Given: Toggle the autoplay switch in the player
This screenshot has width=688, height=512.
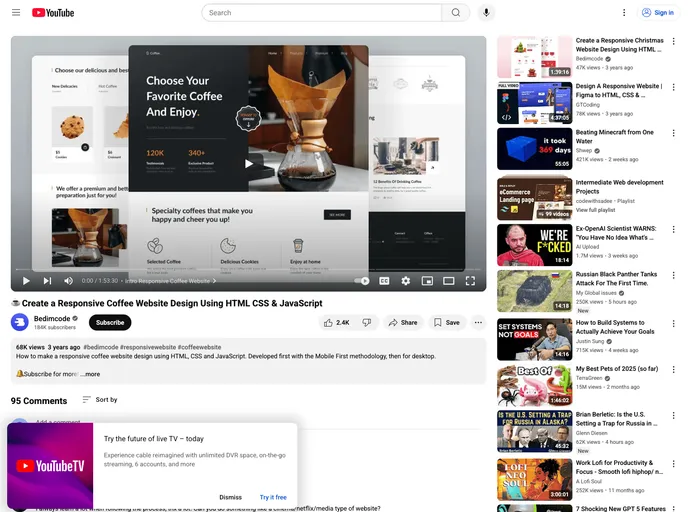Looking at the screenshot, I should (362, 281).
